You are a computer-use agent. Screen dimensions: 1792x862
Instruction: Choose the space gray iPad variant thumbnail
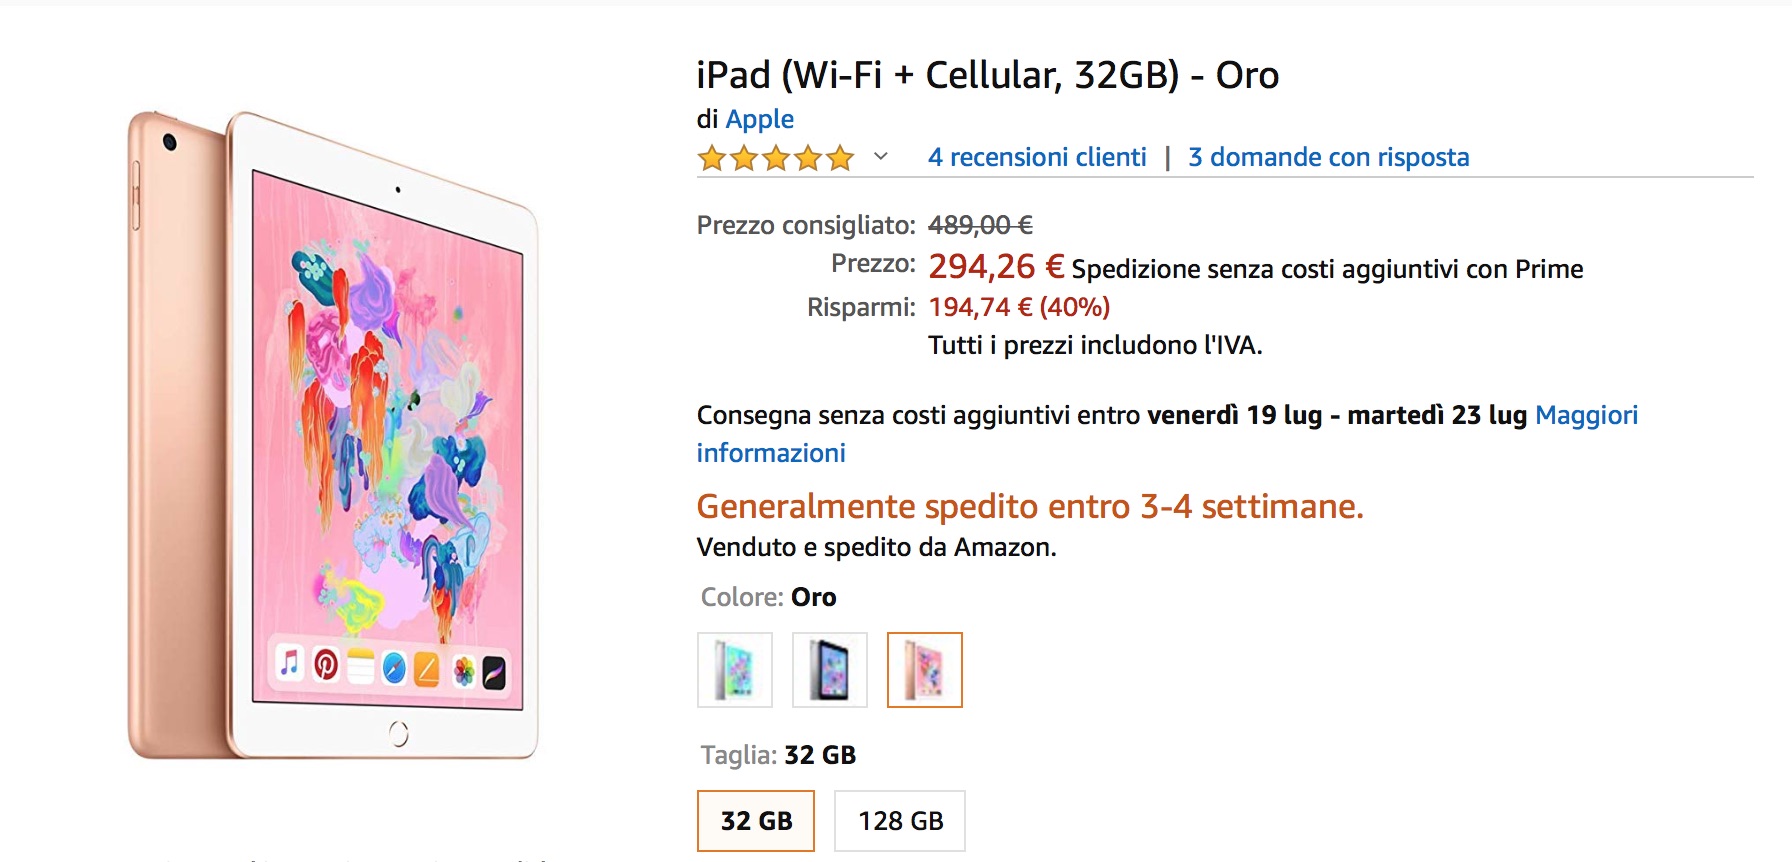pos(829,670)
